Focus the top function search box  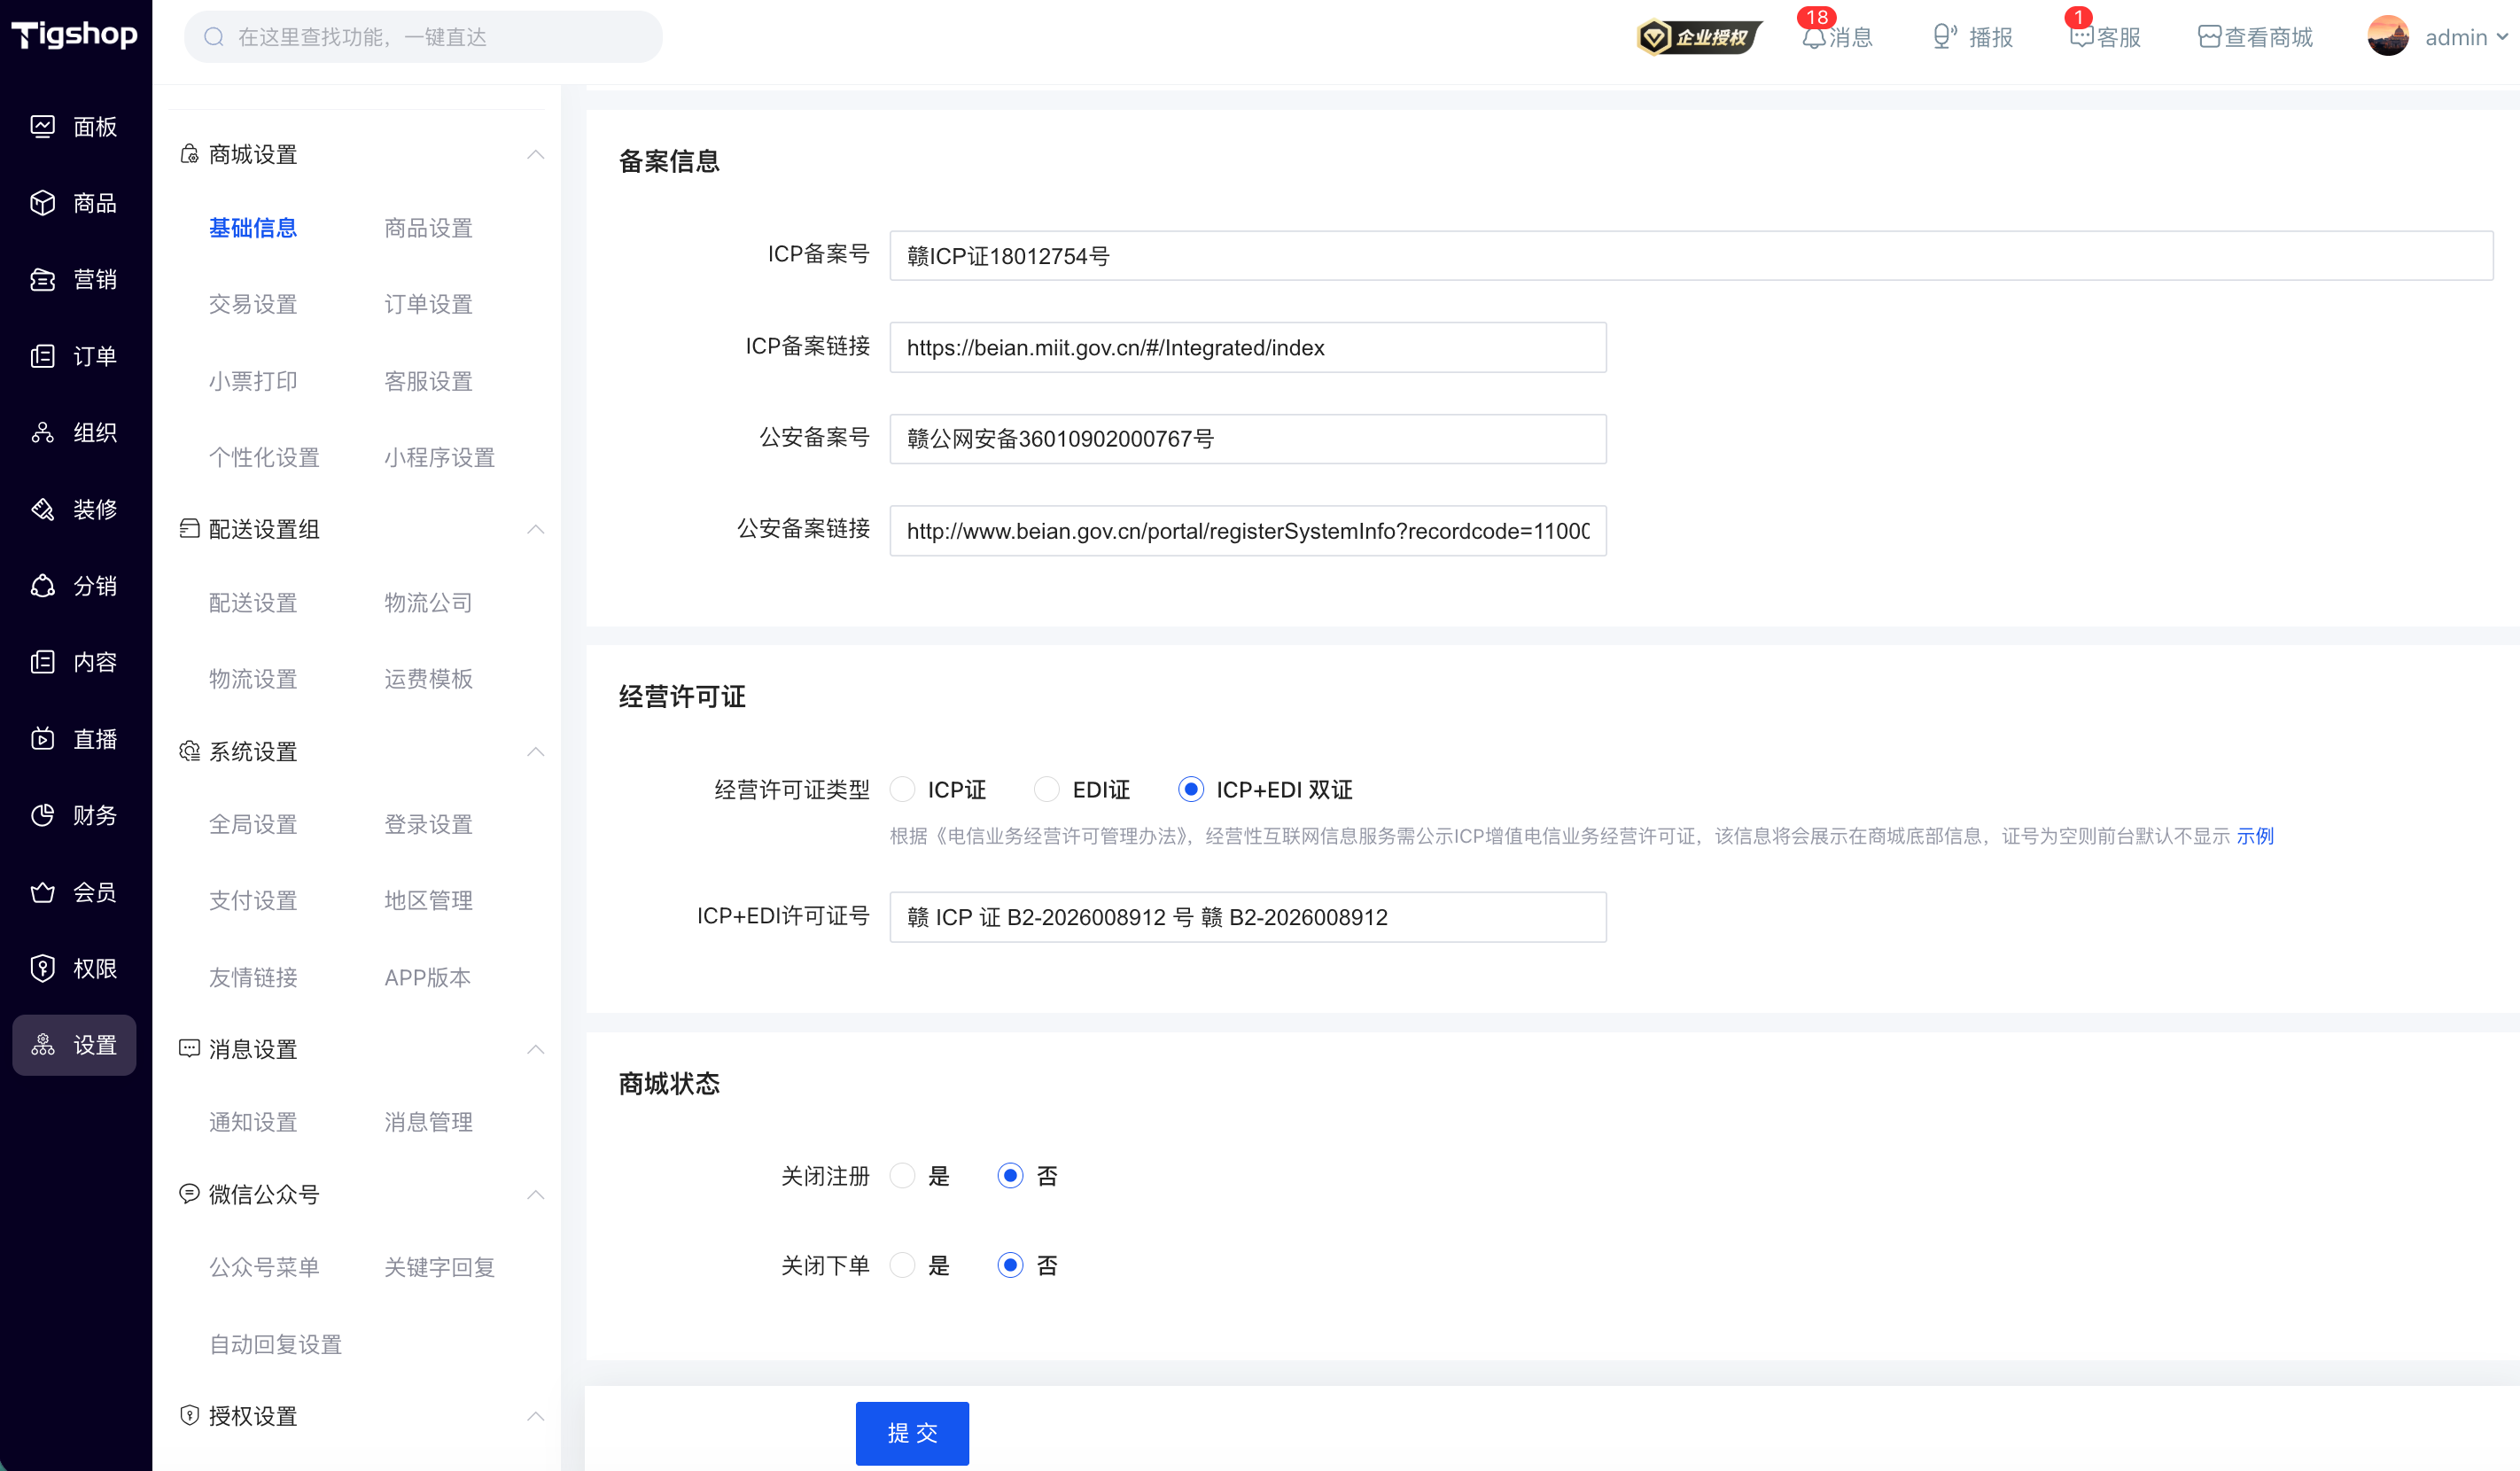(x=423, y=37)
